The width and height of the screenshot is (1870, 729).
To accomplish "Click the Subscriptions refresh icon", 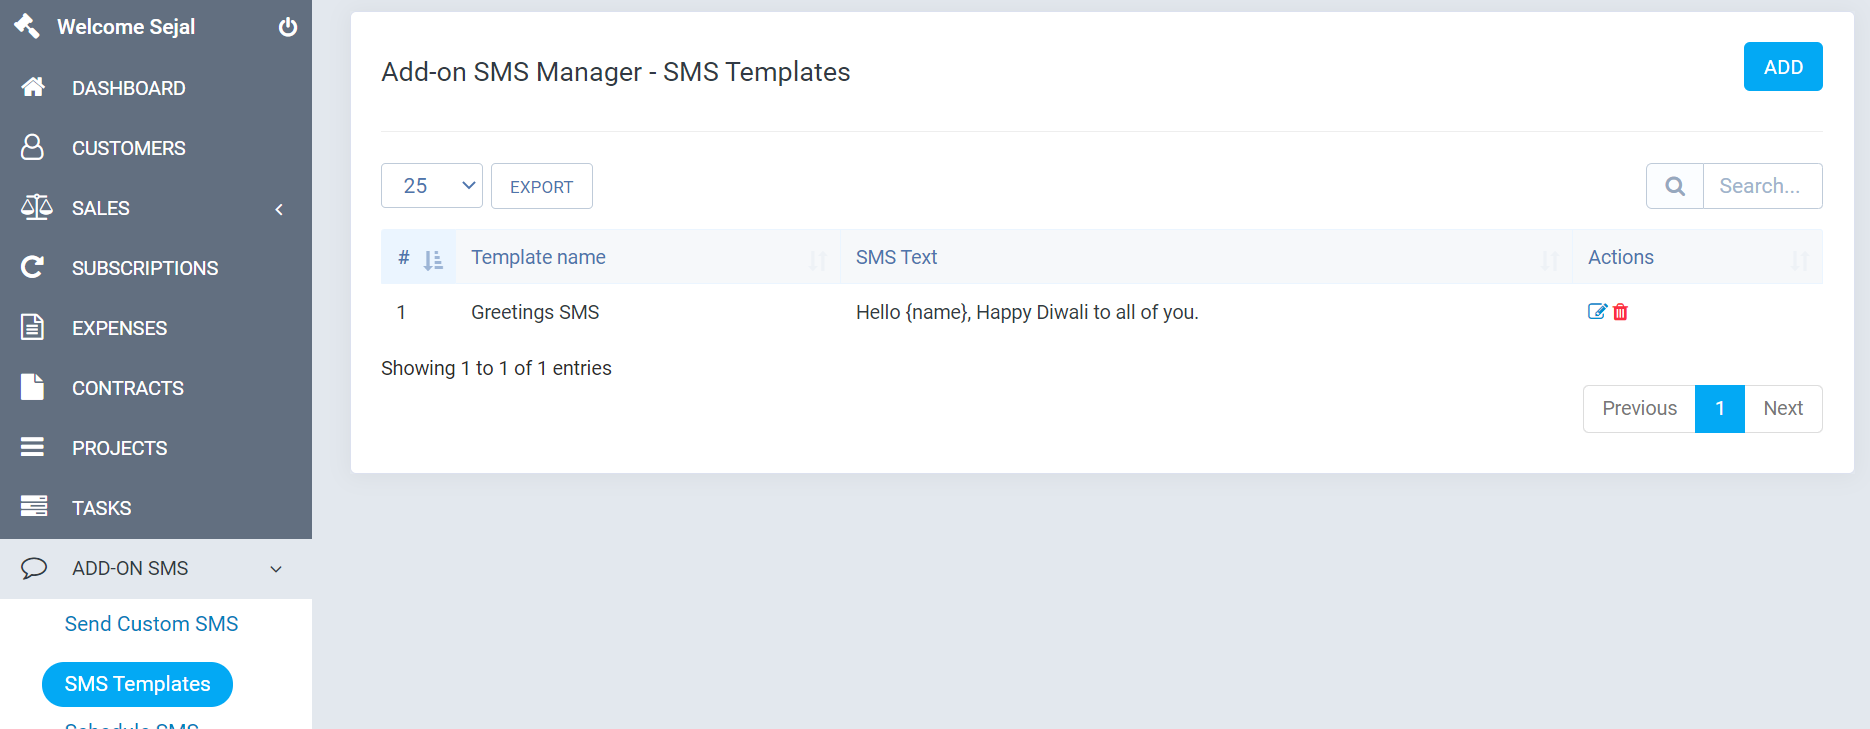I will [33, 268].
